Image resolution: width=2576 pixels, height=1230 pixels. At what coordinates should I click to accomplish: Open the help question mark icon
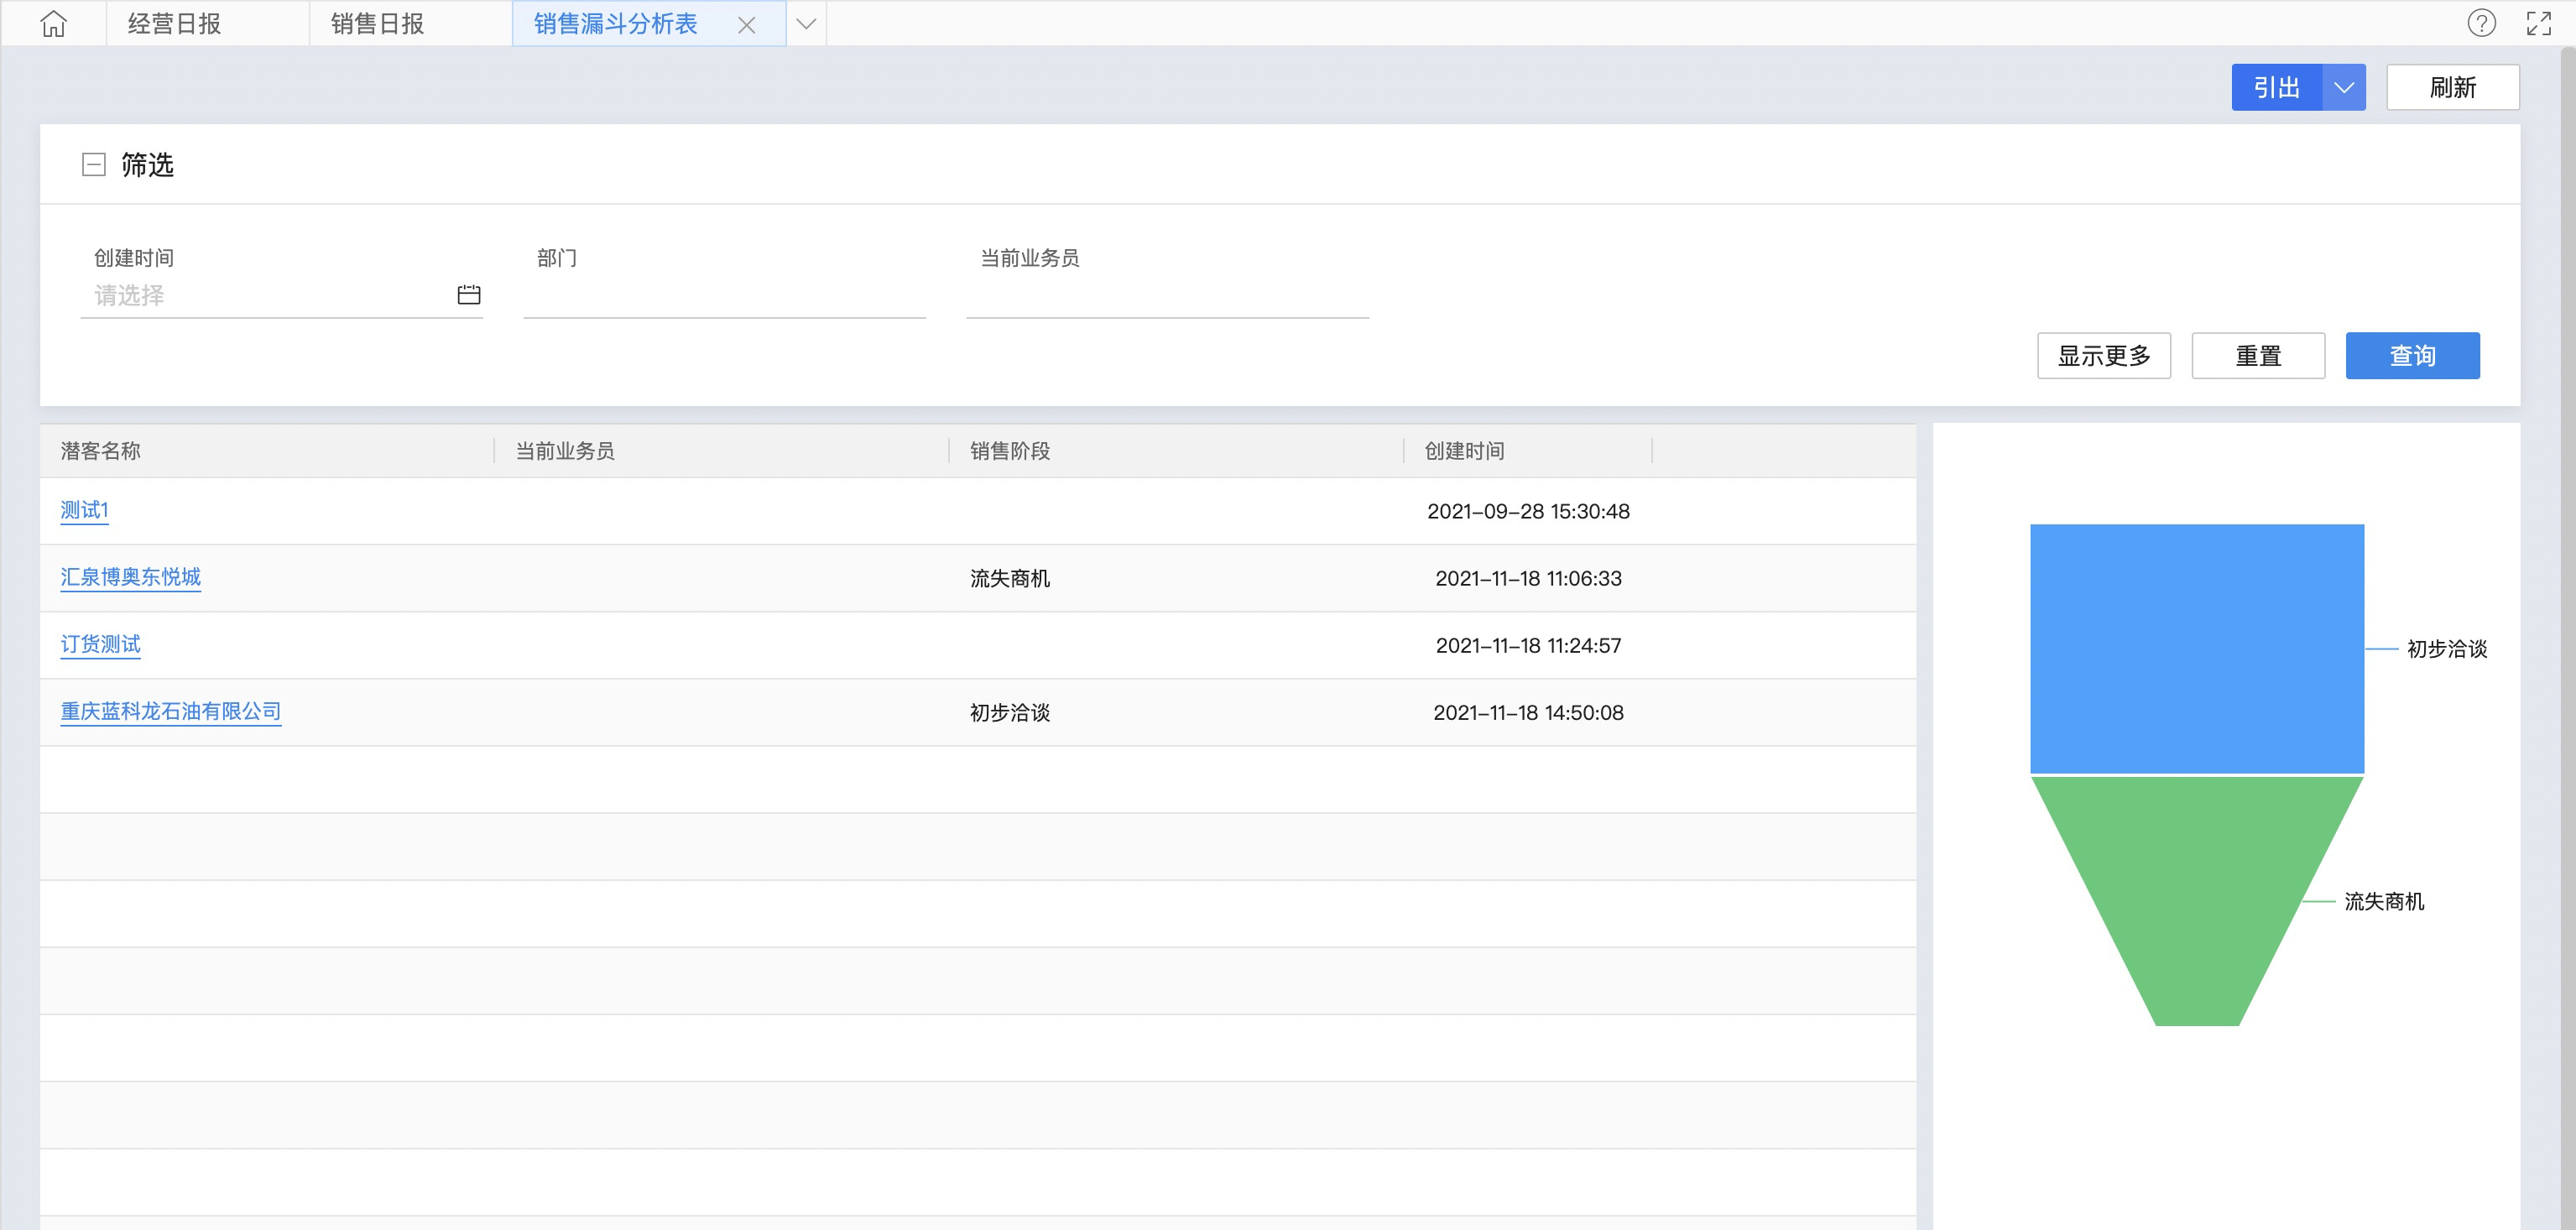coord(2481,23)
